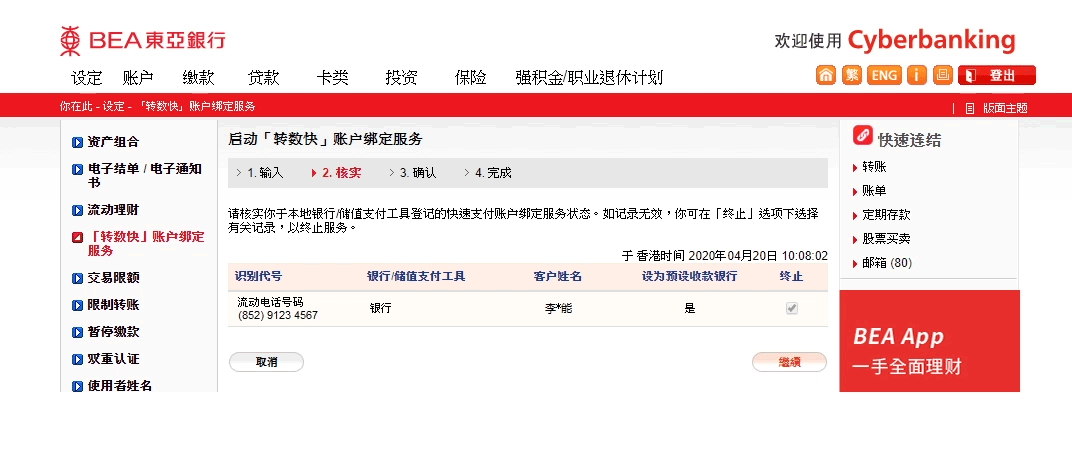This screenshot has width=1072, height=450.
Task: Open 双重认证 sidebar link
Action: point(113,359)
